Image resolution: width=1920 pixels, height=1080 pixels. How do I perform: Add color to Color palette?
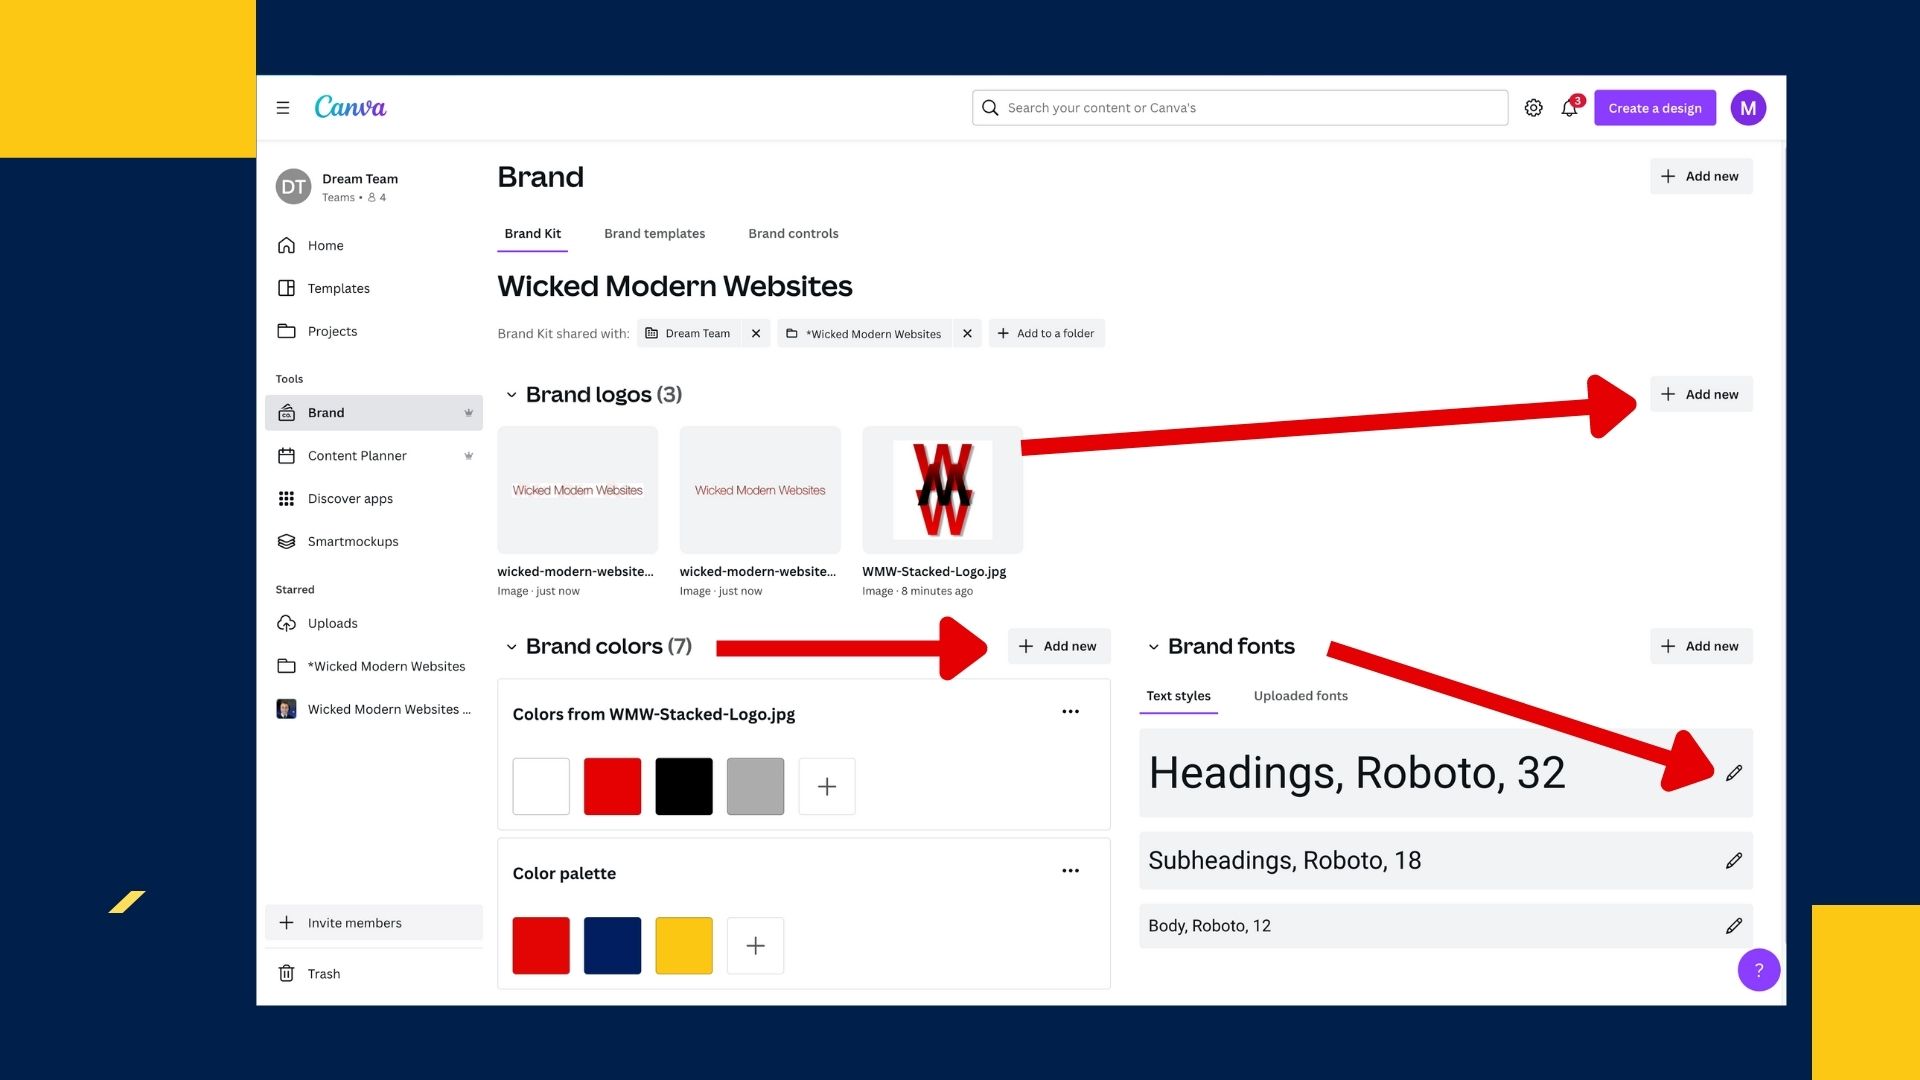coord(755,945)
